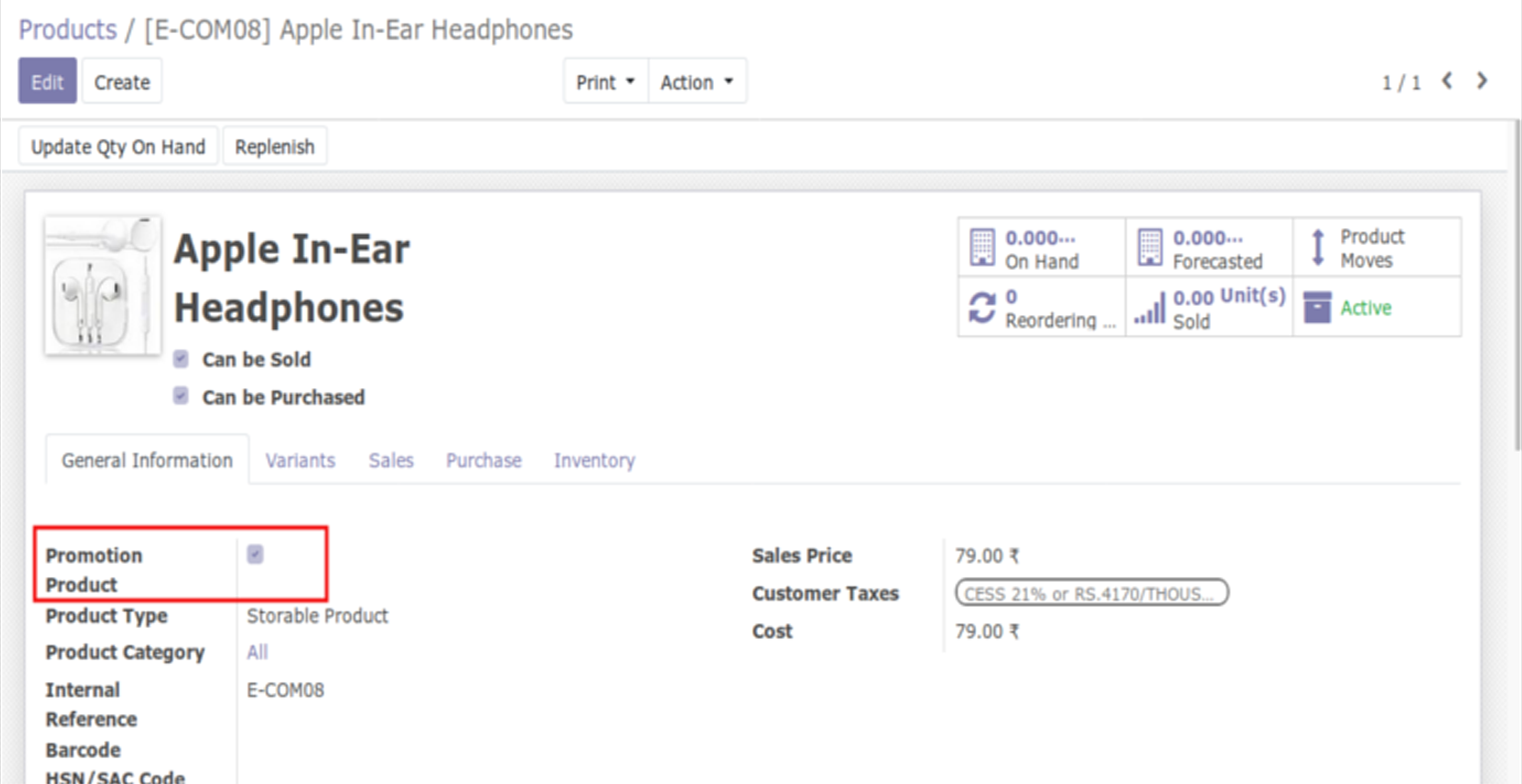Go to previous record arrow
Image resolution: width=1522 pixels, height=784 pixels.
[1446, 81]
